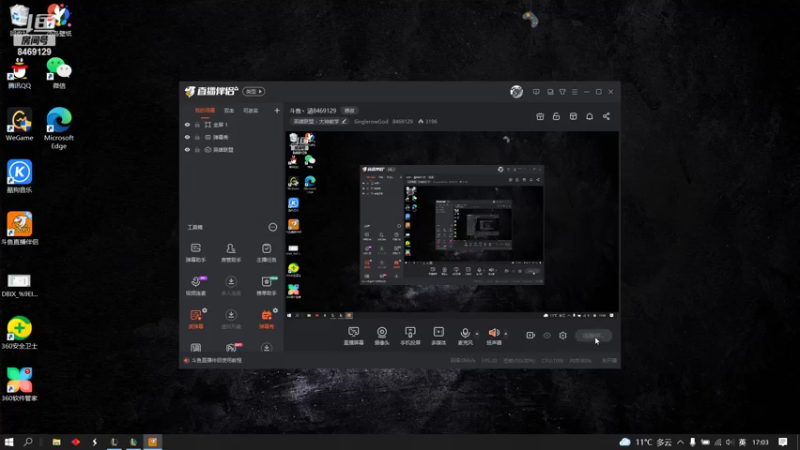800x450 pixels.
Task: Toggle lock on the 全屏 1 source
Action: (197, 124)
